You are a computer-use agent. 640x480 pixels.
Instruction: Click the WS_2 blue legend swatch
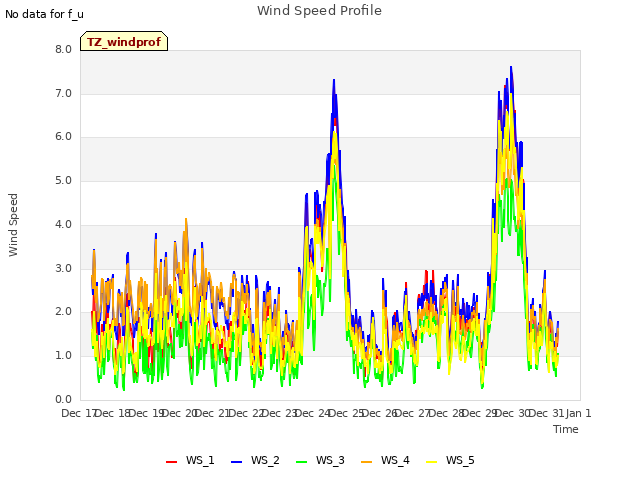coord(236,461)
